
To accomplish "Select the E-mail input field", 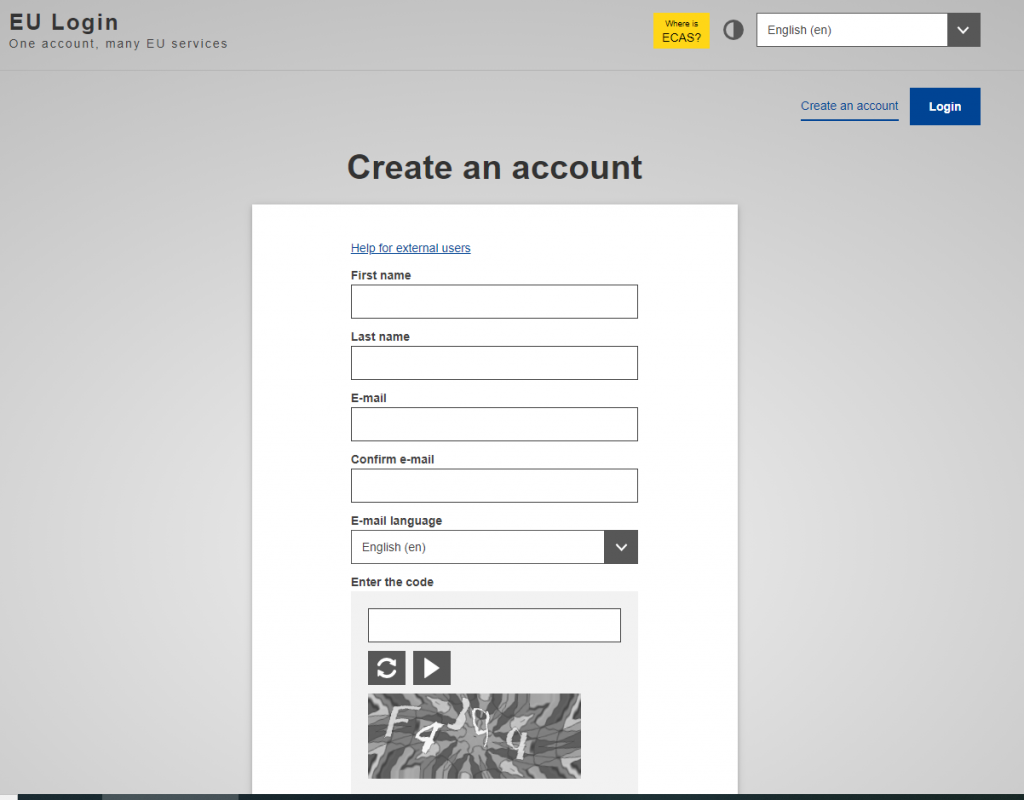I will tap(494, 424).
